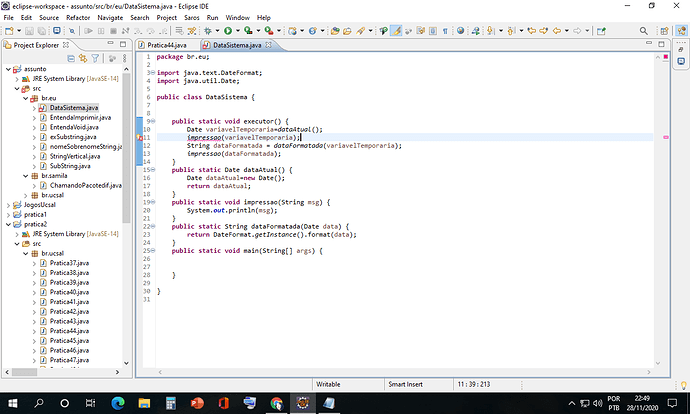Close the DataSistema.java editor tab
The image size is (690, 414).
pos(268,45)
